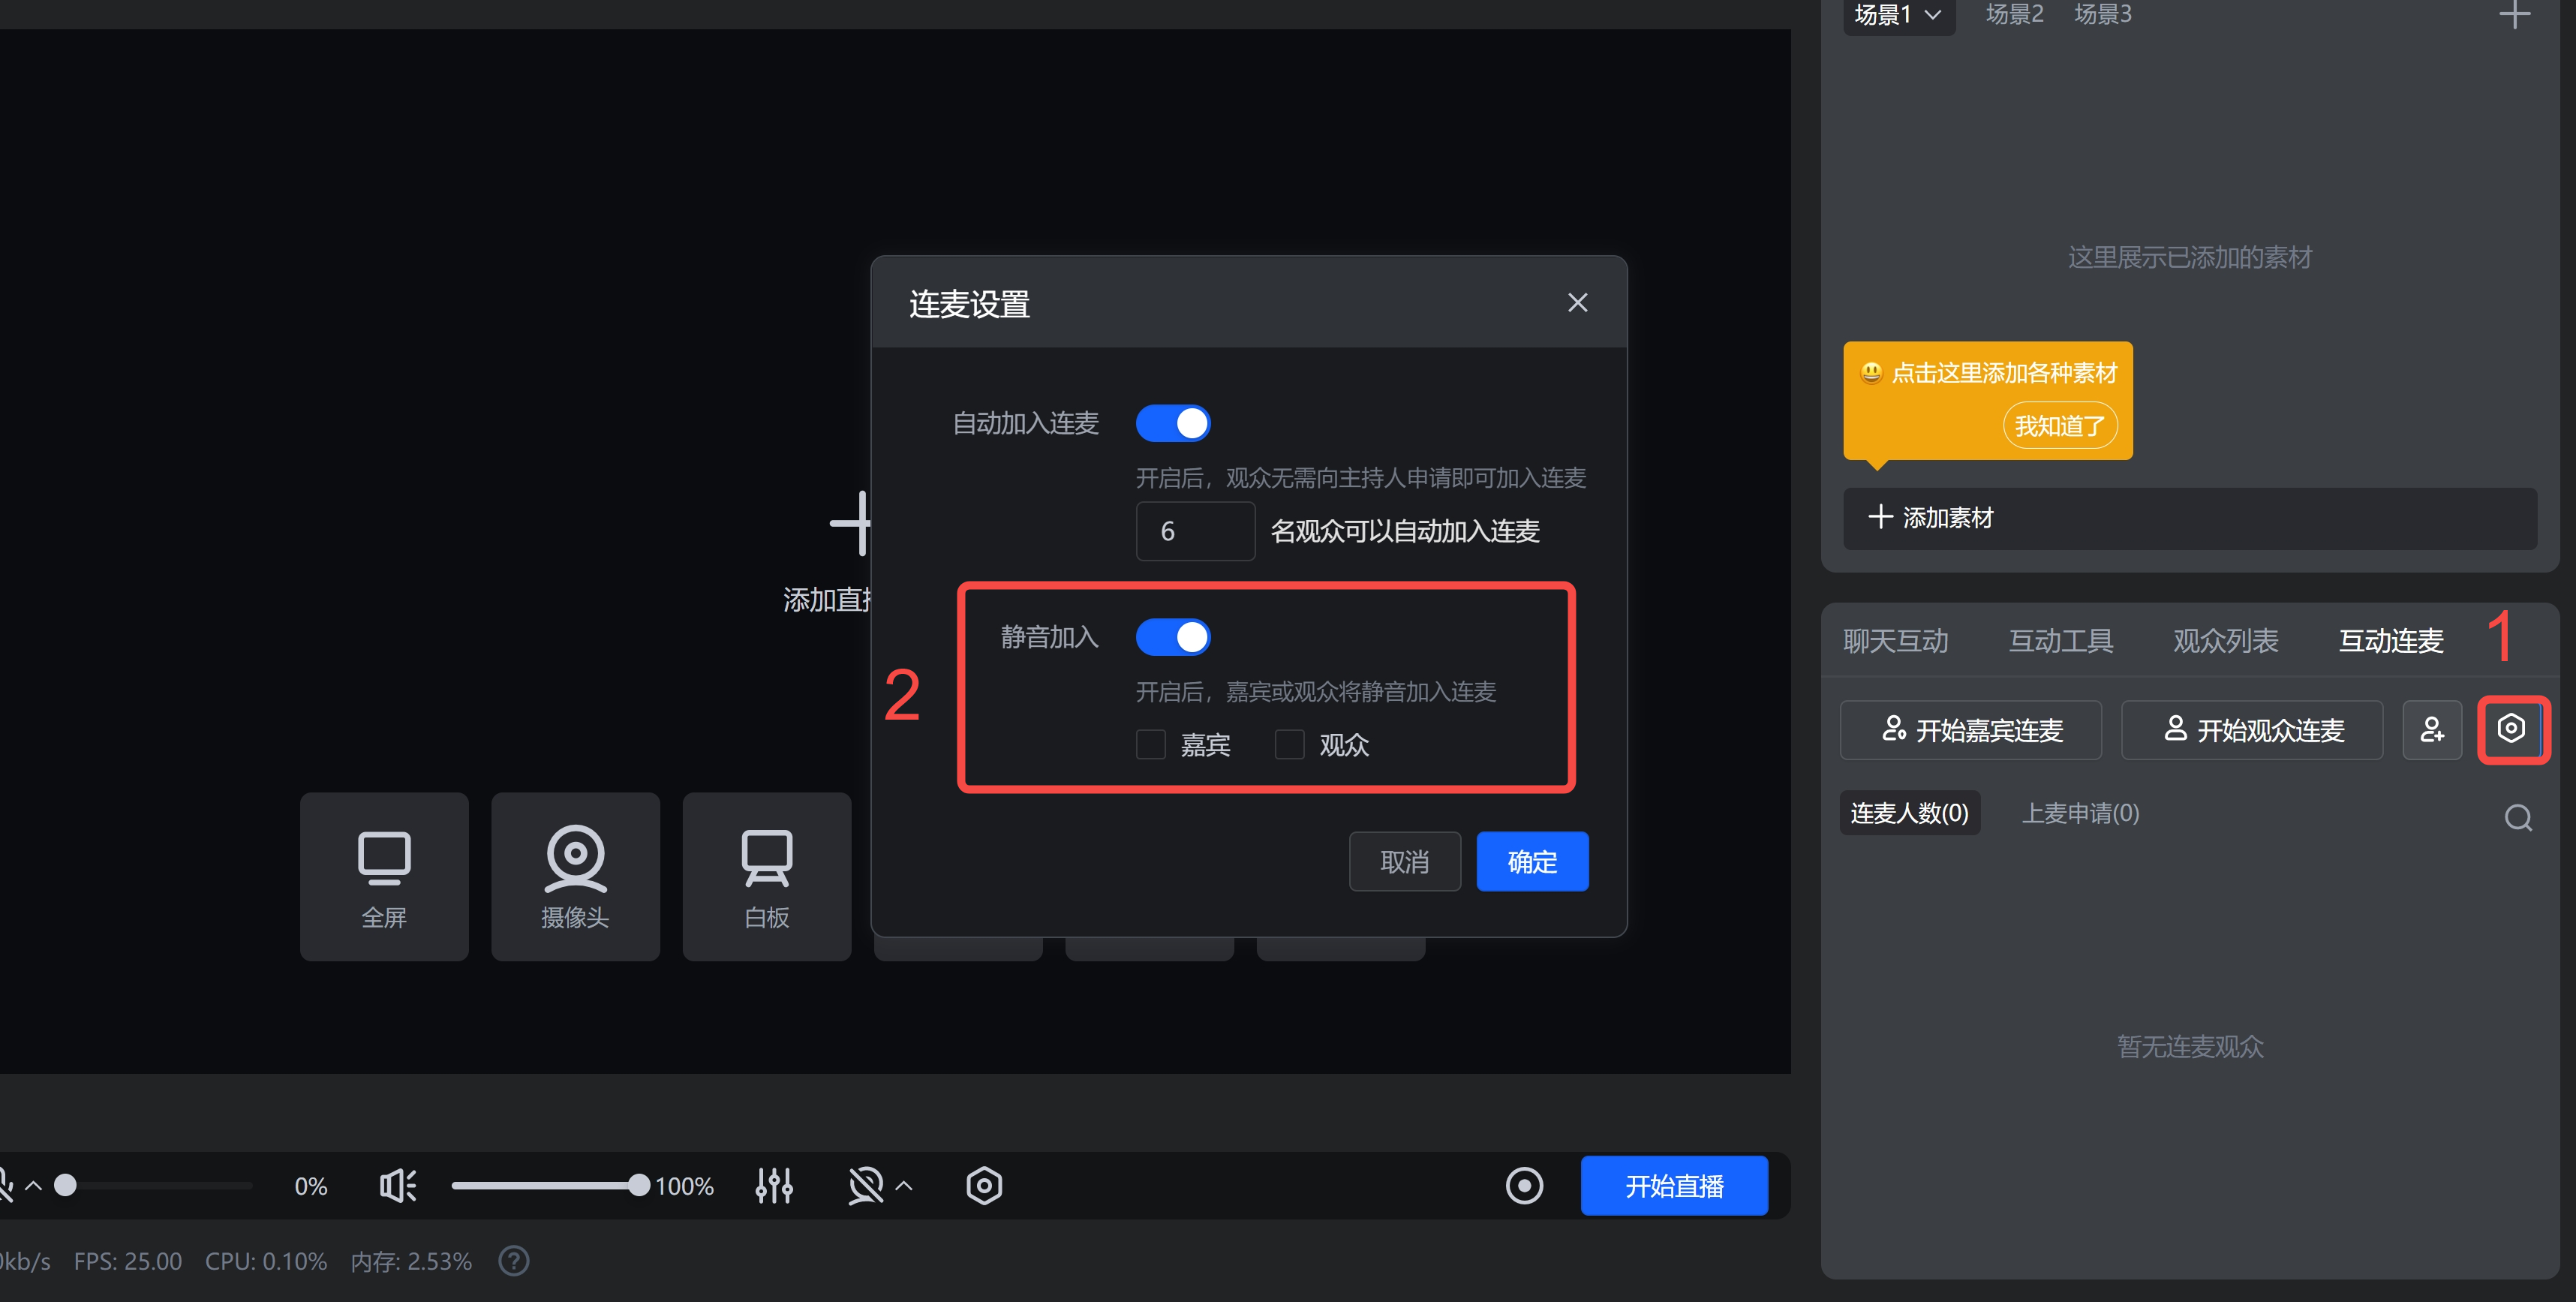Open the audio mixer sliders icon
2576x1302 pixels.
(774, 1186)
